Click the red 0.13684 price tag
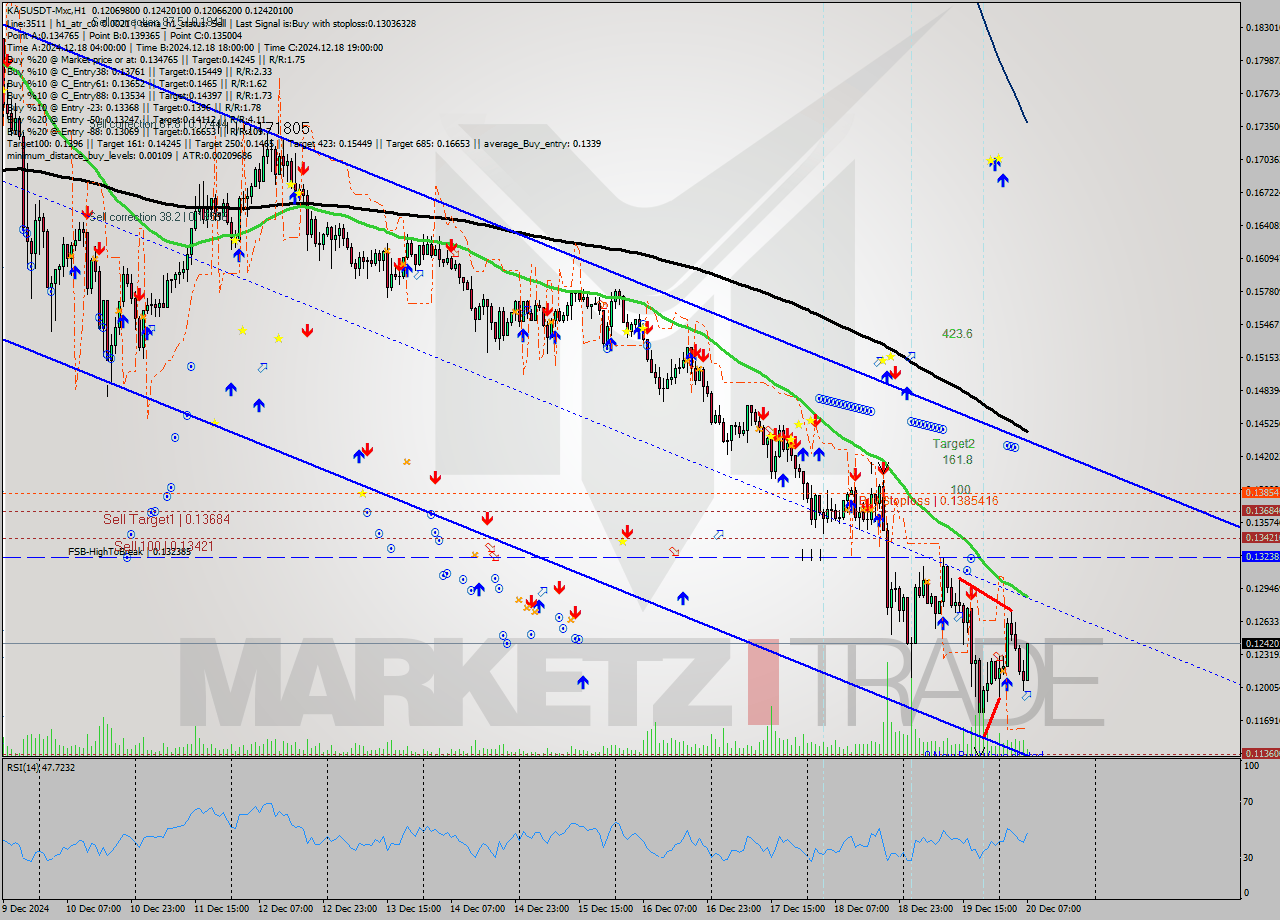 coord(1260,510)
